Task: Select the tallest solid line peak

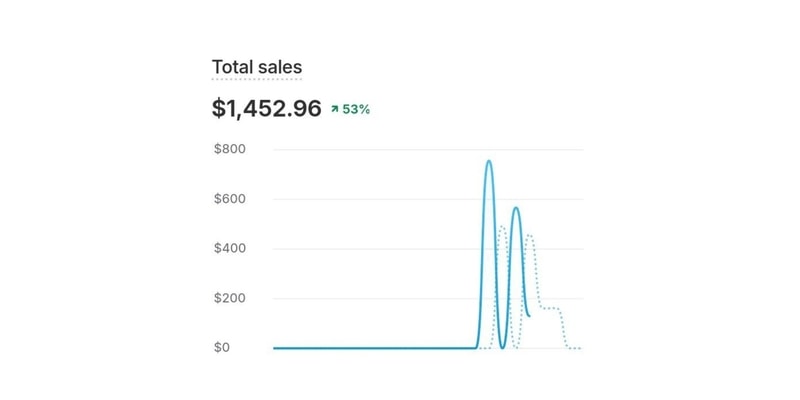Action: click(489, 161)
